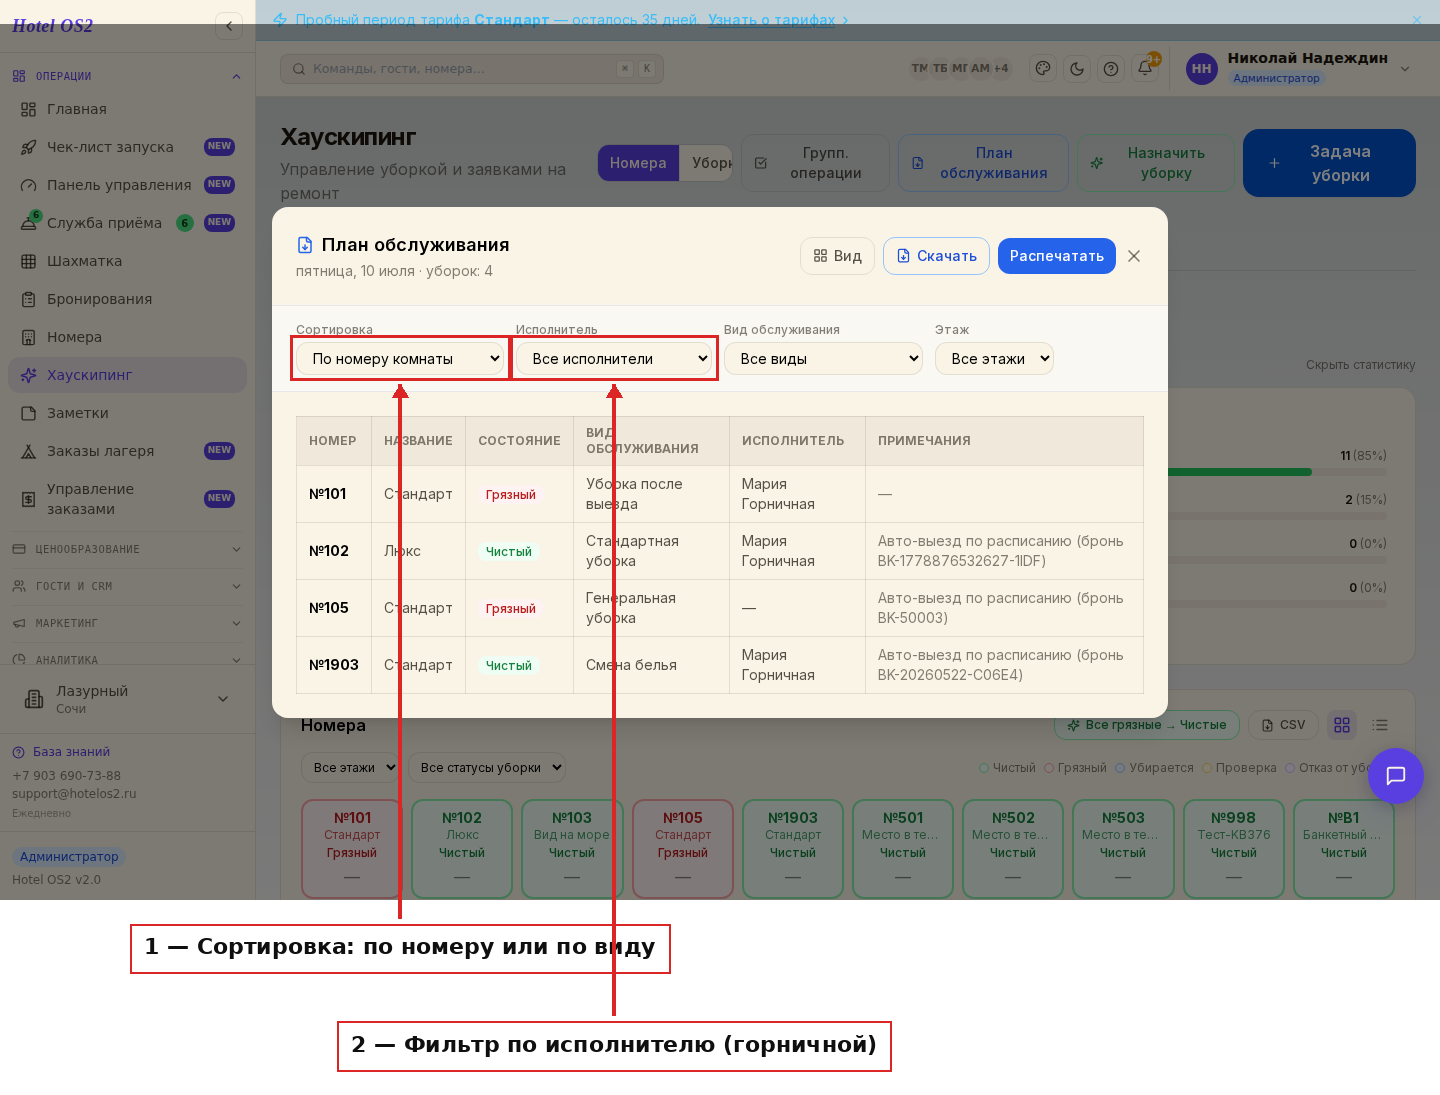1440x1095 pixels.
Task: Open the Вид options in the dialog
Action: click(837, 256)
